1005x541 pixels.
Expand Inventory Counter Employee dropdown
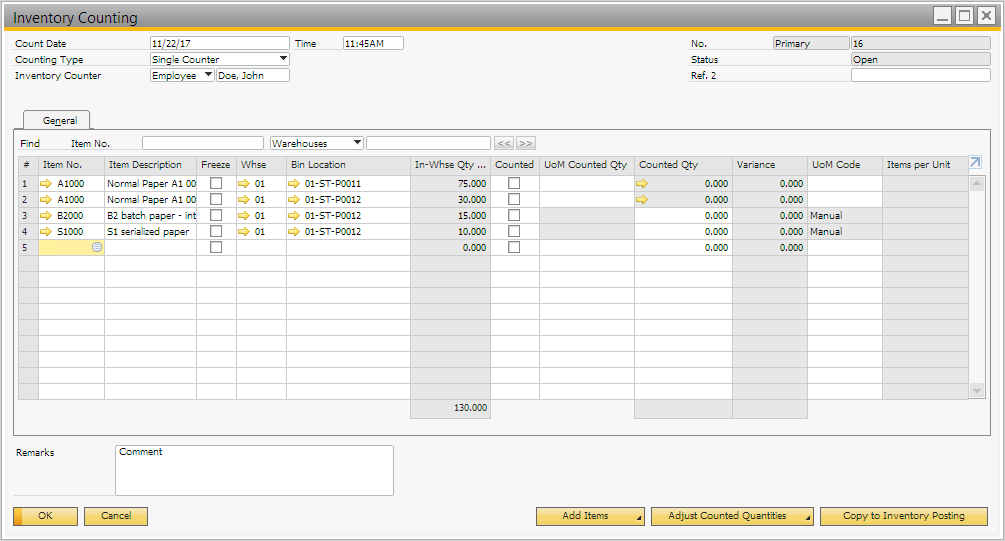208,76
